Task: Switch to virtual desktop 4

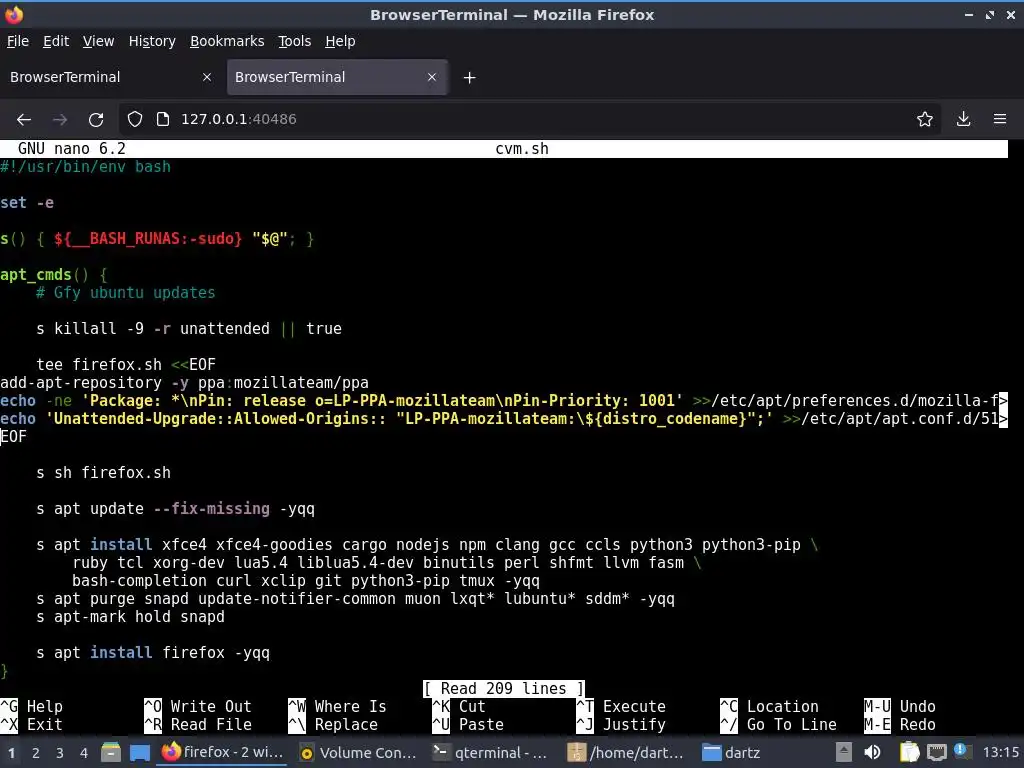Action: tap(84, 753)
